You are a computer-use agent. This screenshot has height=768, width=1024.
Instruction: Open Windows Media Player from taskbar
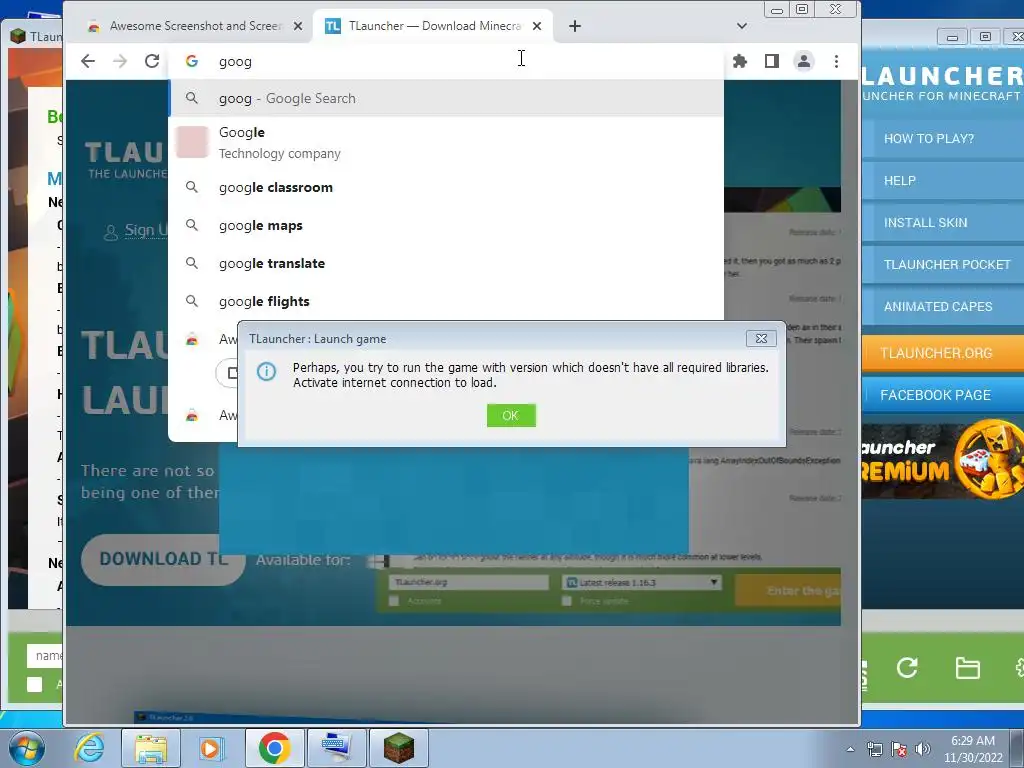tap(210, 748)
